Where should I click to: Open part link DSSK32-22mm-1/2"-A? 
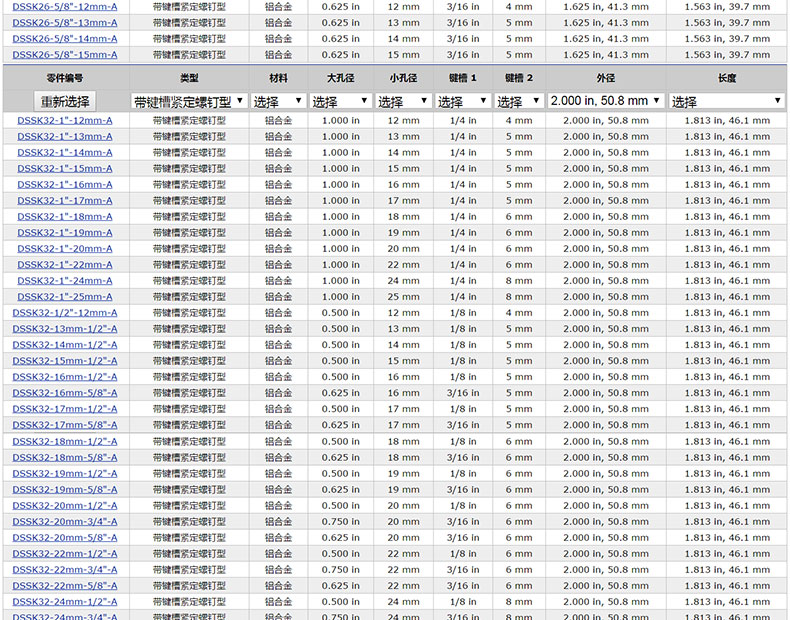pyautogui.click(x=65, y=553)
